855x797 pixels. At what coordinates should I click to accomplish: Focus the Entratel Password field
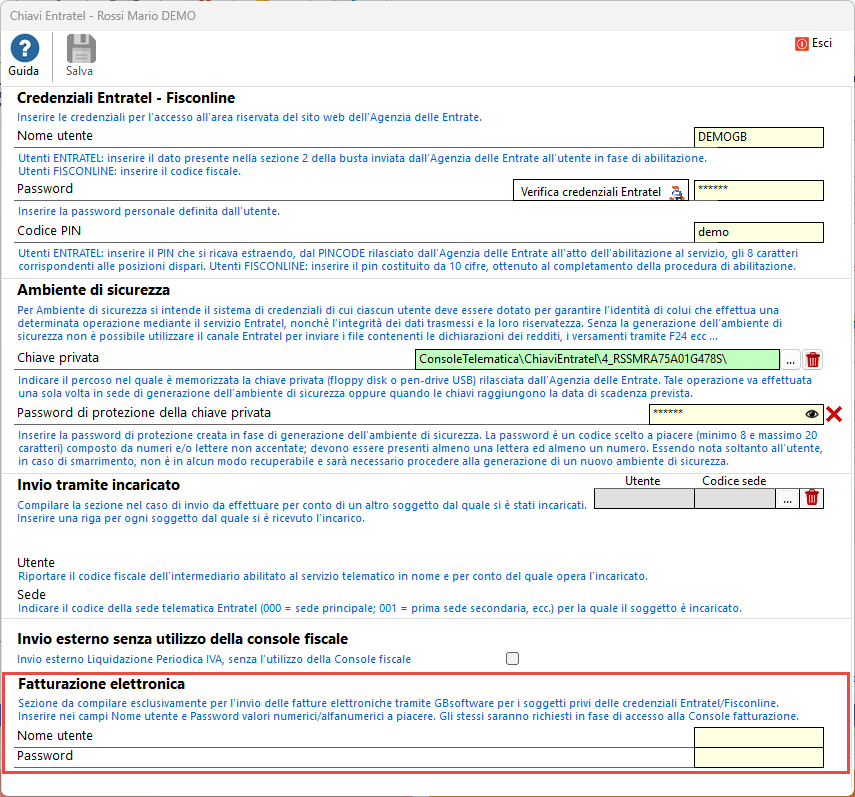point(758,190)
